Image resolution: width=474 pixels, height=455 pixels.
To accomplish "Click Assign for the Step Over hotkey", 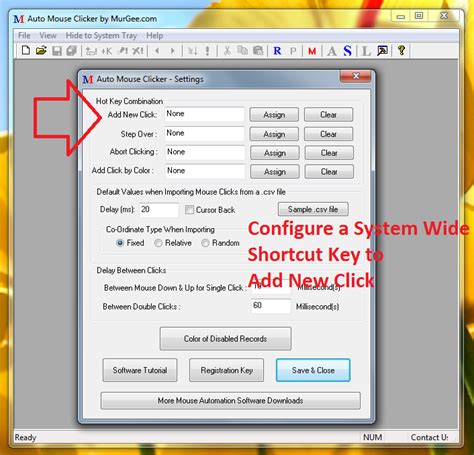I will pyautogui.click(x=274, y=134).
